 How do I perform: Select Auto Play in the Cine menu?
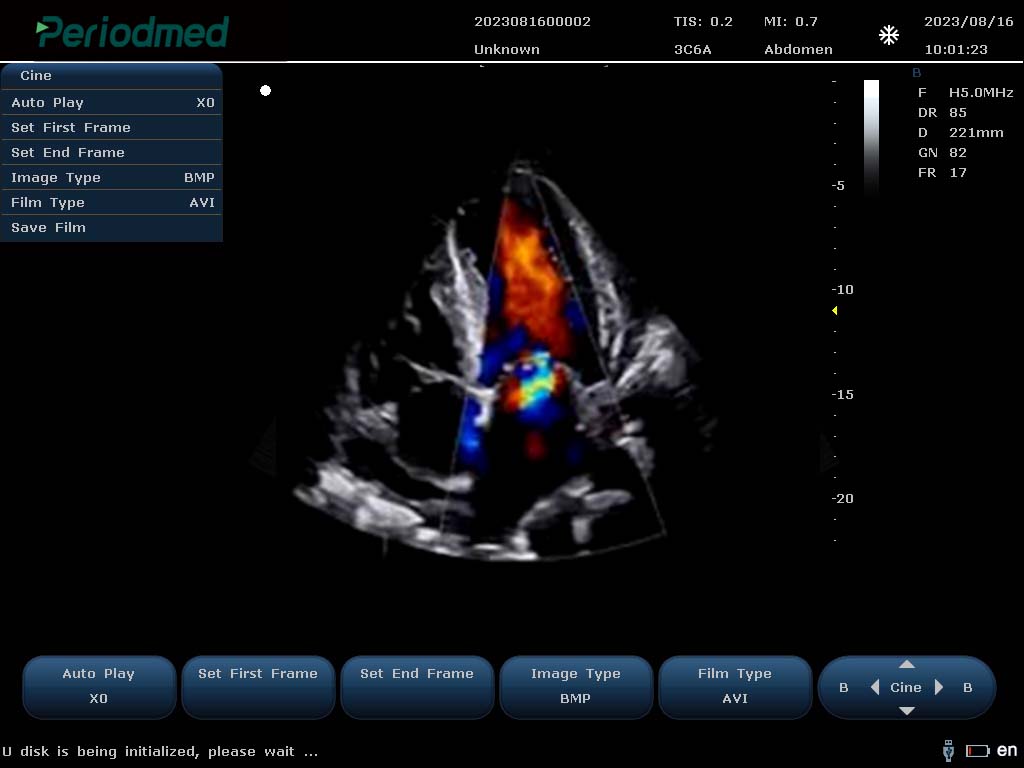(x=111, y=102)
